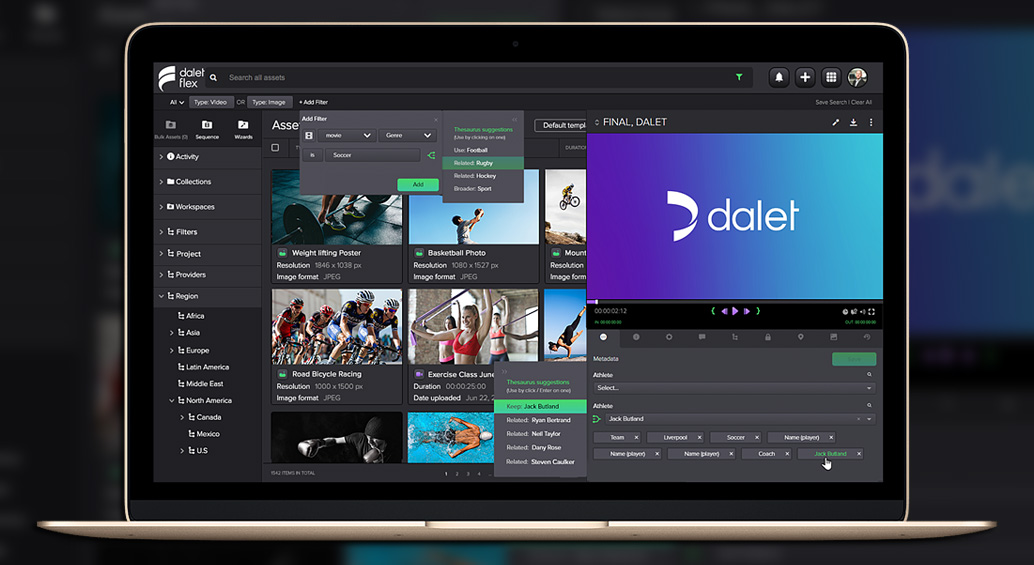Open the Athlete Select... dropdown

(734, 388)
